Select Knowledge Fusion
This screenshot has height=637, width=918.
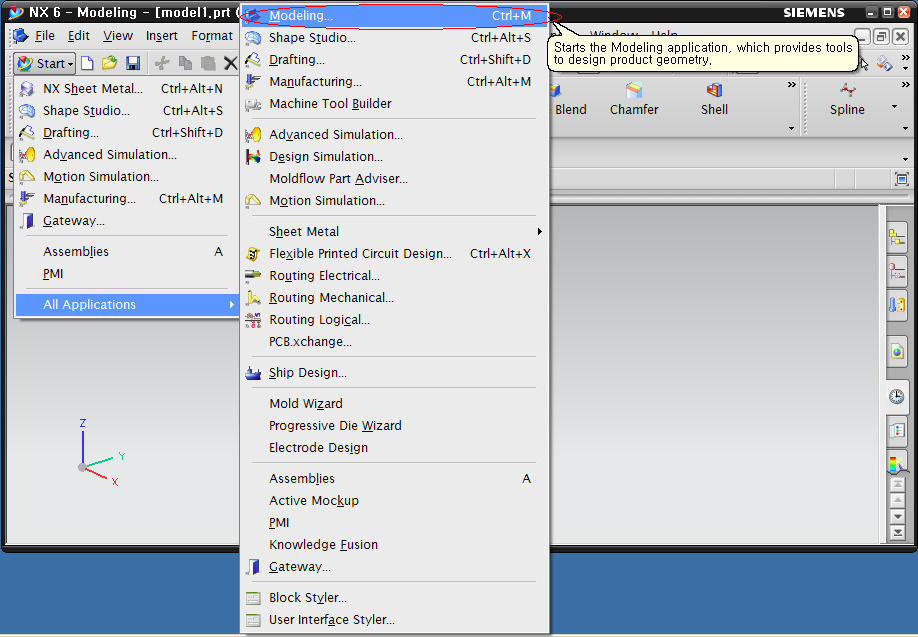tap(396, 544)
